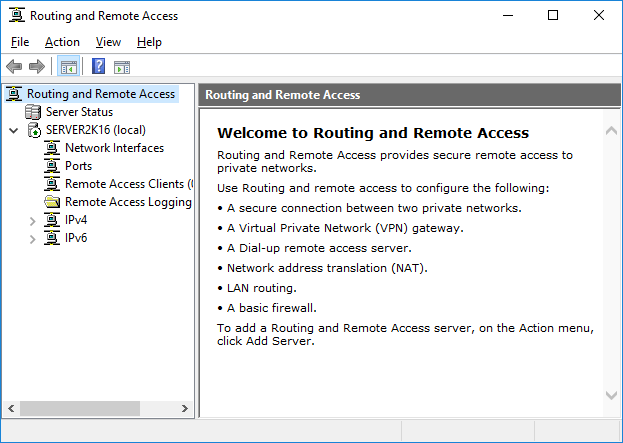The width and height of the screenshot is (623, 443).
Task: Open the Remote Access Logging folder icon
Action: (52, 202)
